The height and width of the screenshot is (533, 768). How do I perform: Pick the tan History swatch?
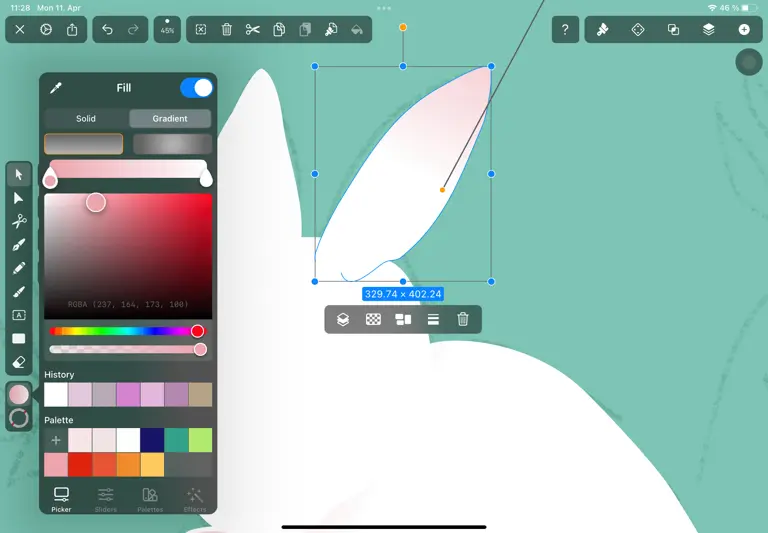click(x=200, y=395)
